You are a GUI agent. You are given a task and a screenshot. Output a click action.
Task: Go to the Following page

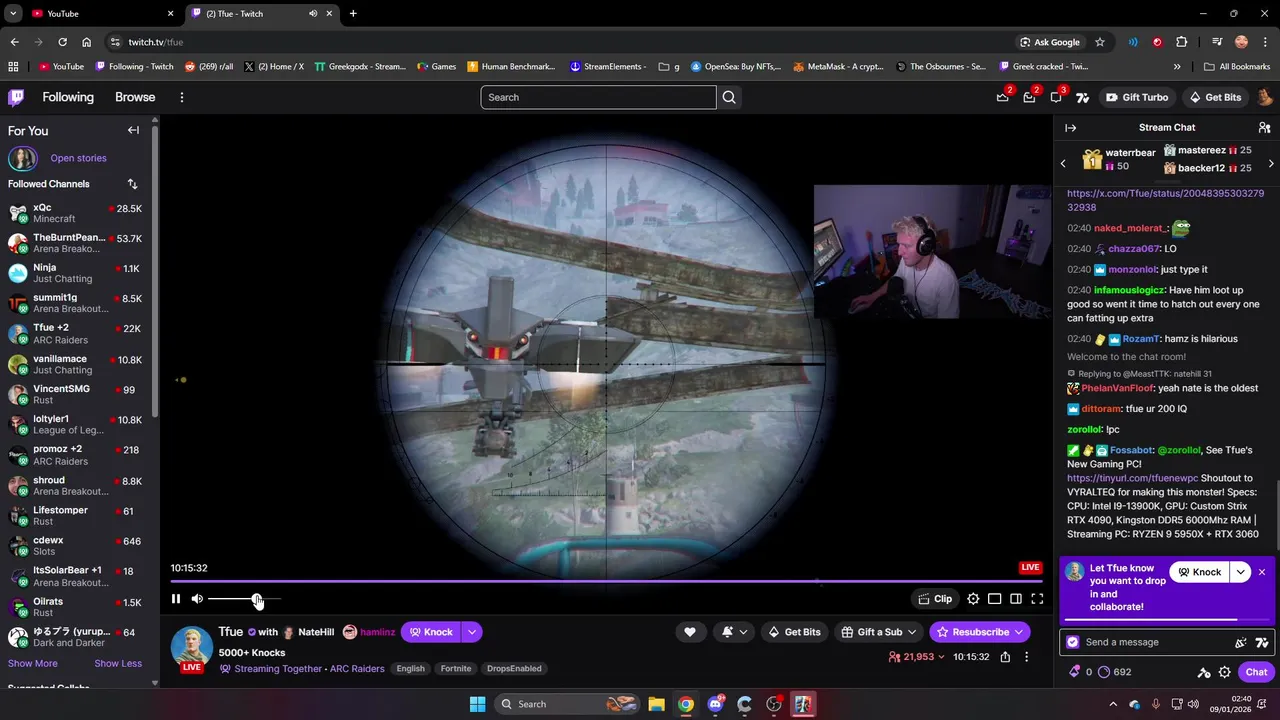(68, 97)
